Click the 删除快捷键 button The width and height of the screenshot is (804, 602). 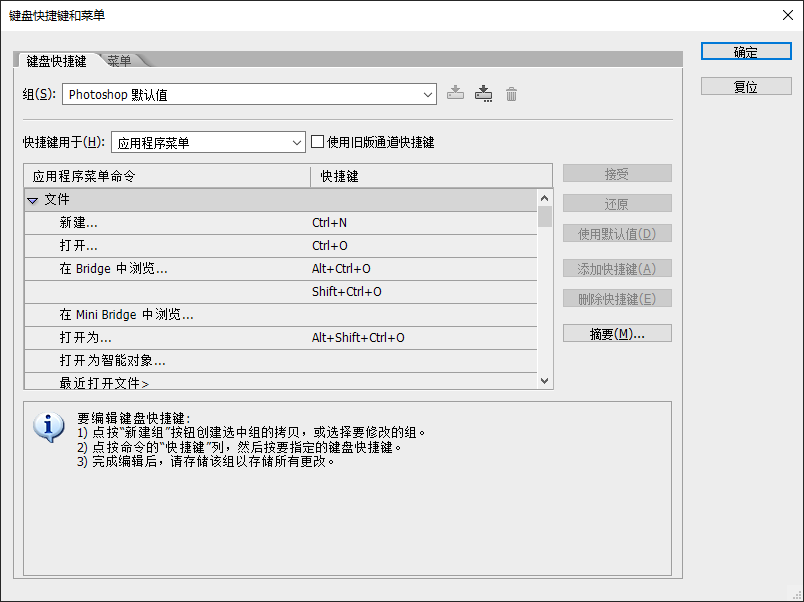617,298
